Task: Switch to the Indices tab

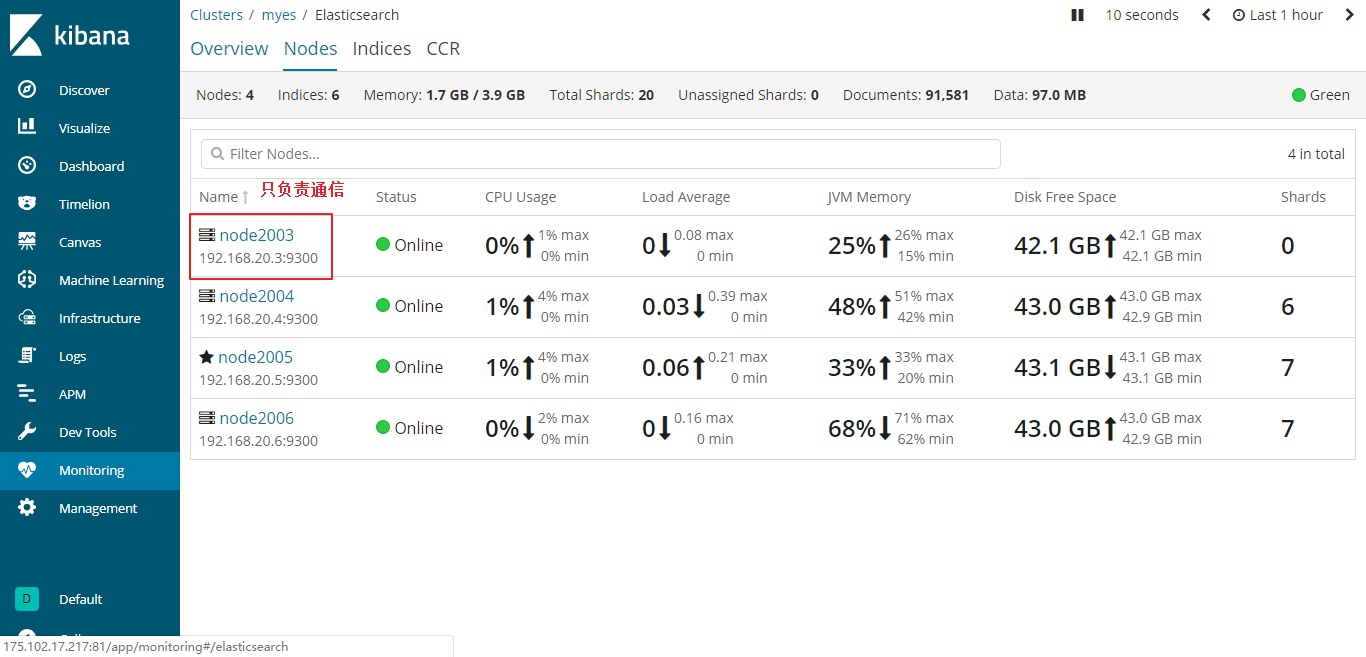Action: (382, 48)
